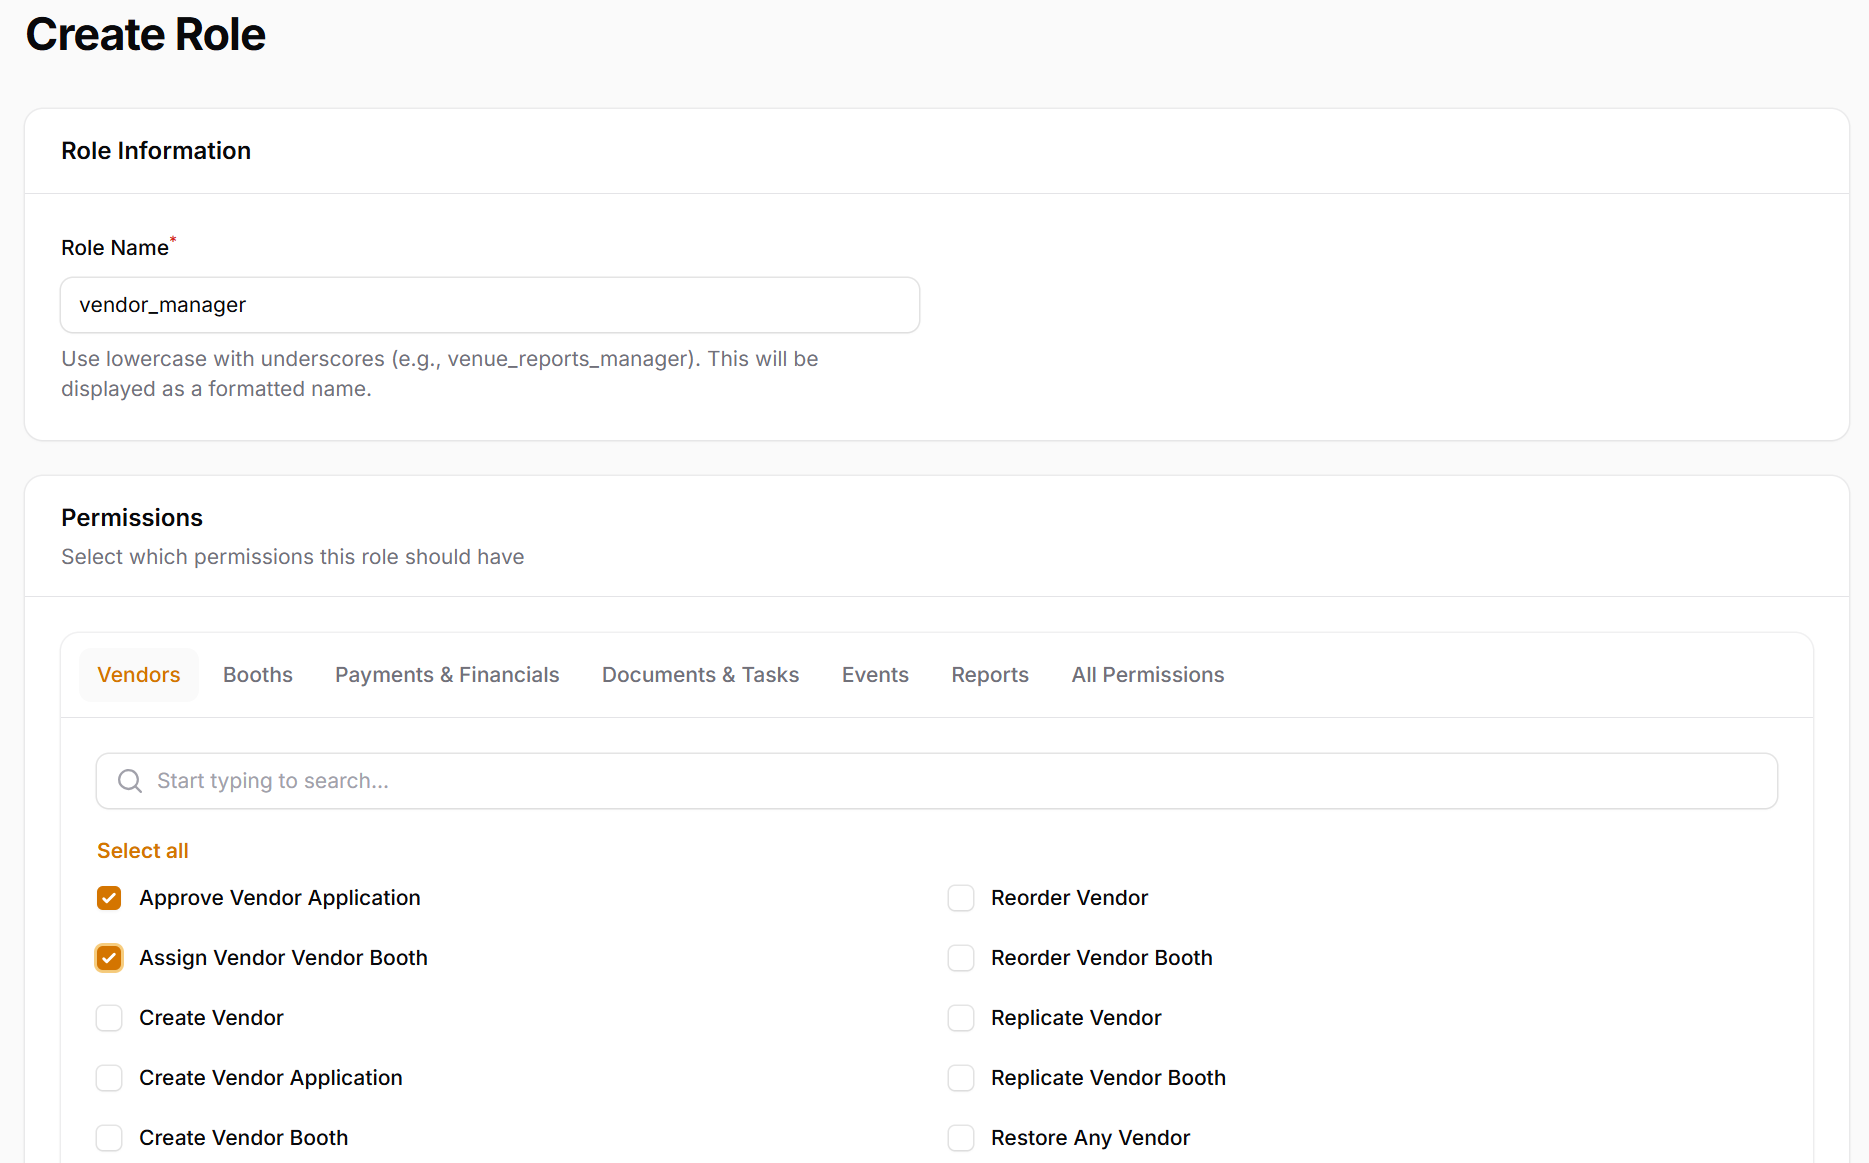Open the Reports permissions tab
Screen dimensions: 1869x1163
pos(990,675)
